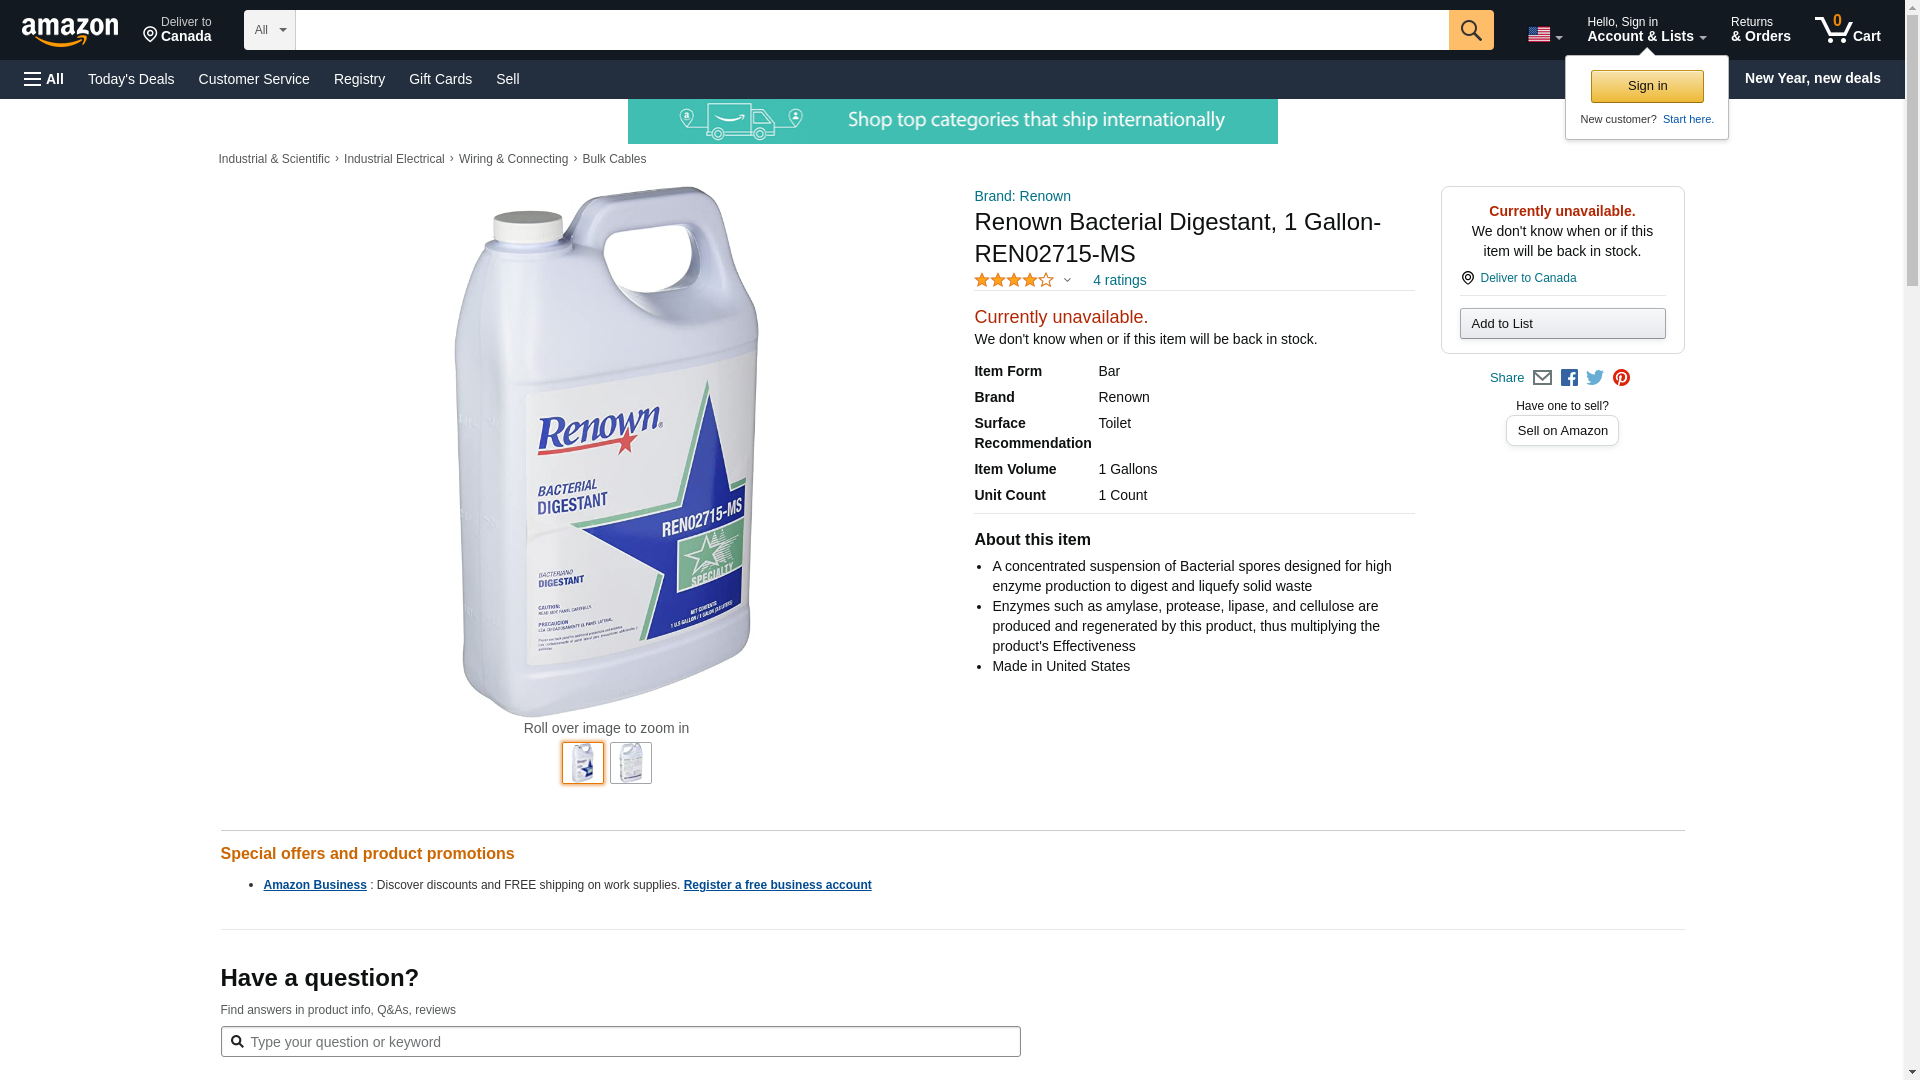1920x1080 pixels.
Task: Click the Add to List button
Action: tap(1562, 323)
